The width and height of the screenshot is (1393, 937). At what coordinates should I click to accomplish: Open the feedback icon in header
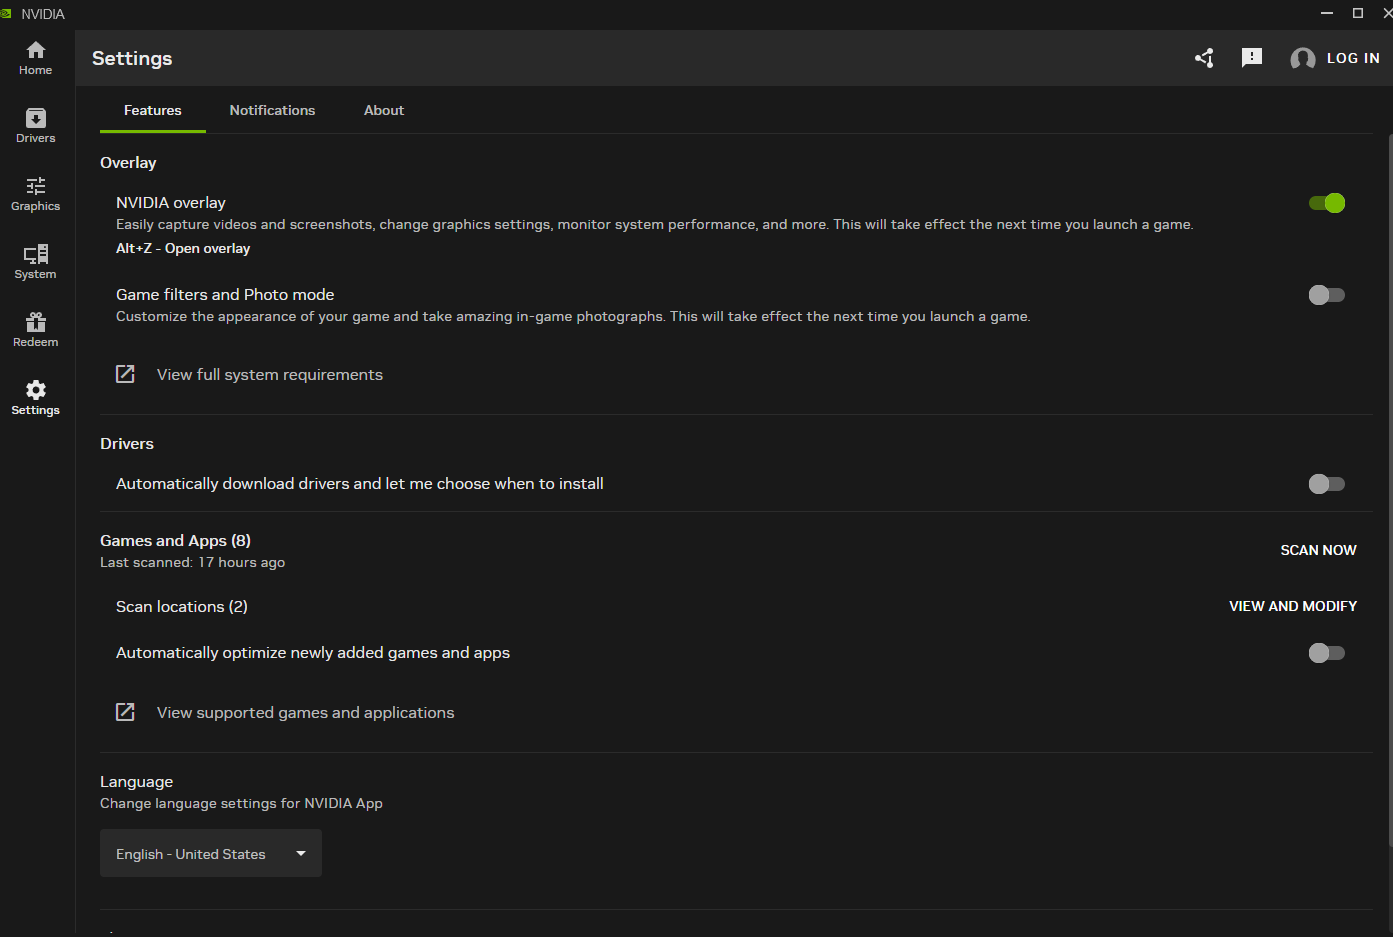tap(1251, 58)
